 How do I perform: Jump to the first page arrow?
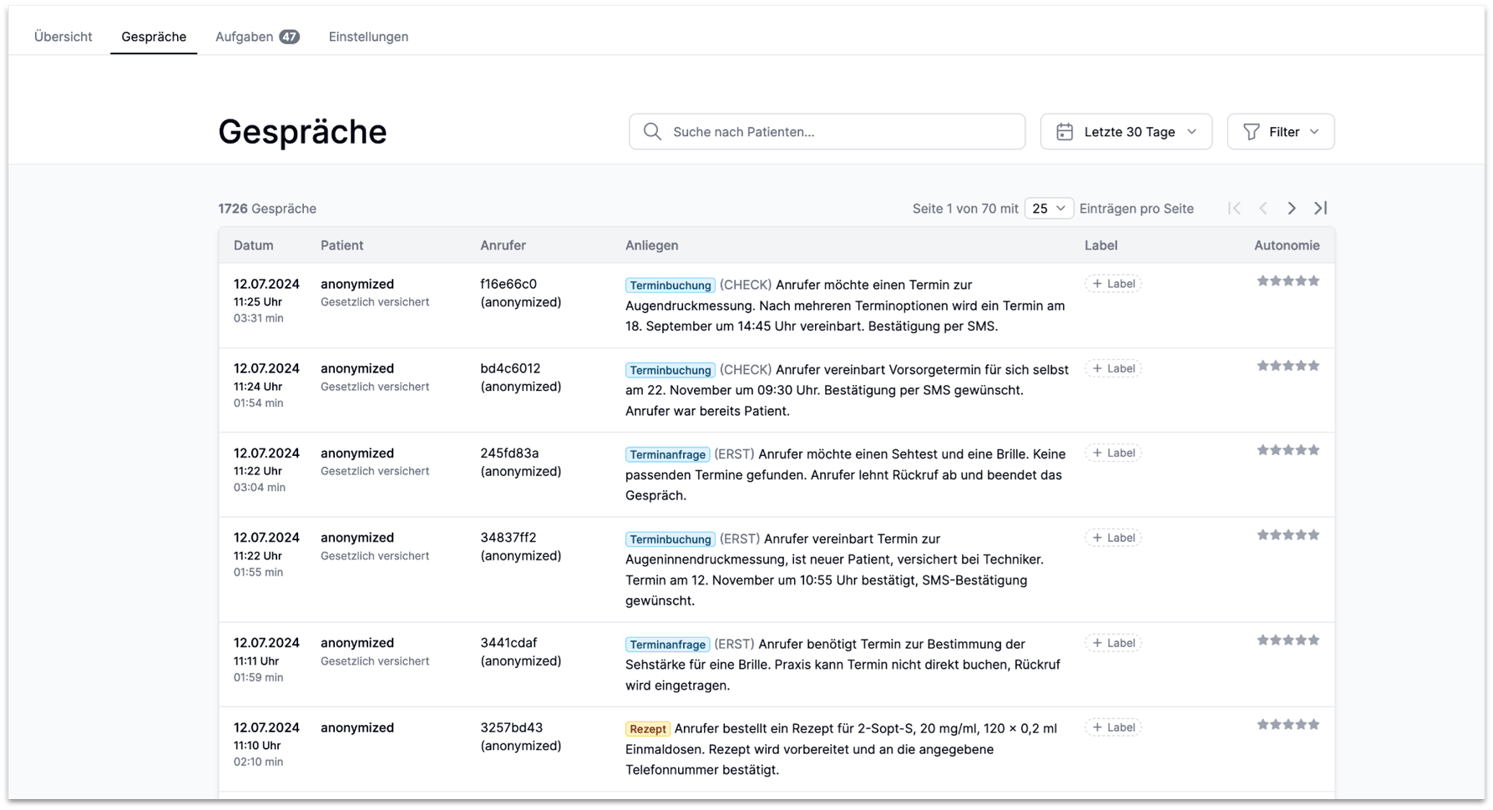coord(1234,208)
